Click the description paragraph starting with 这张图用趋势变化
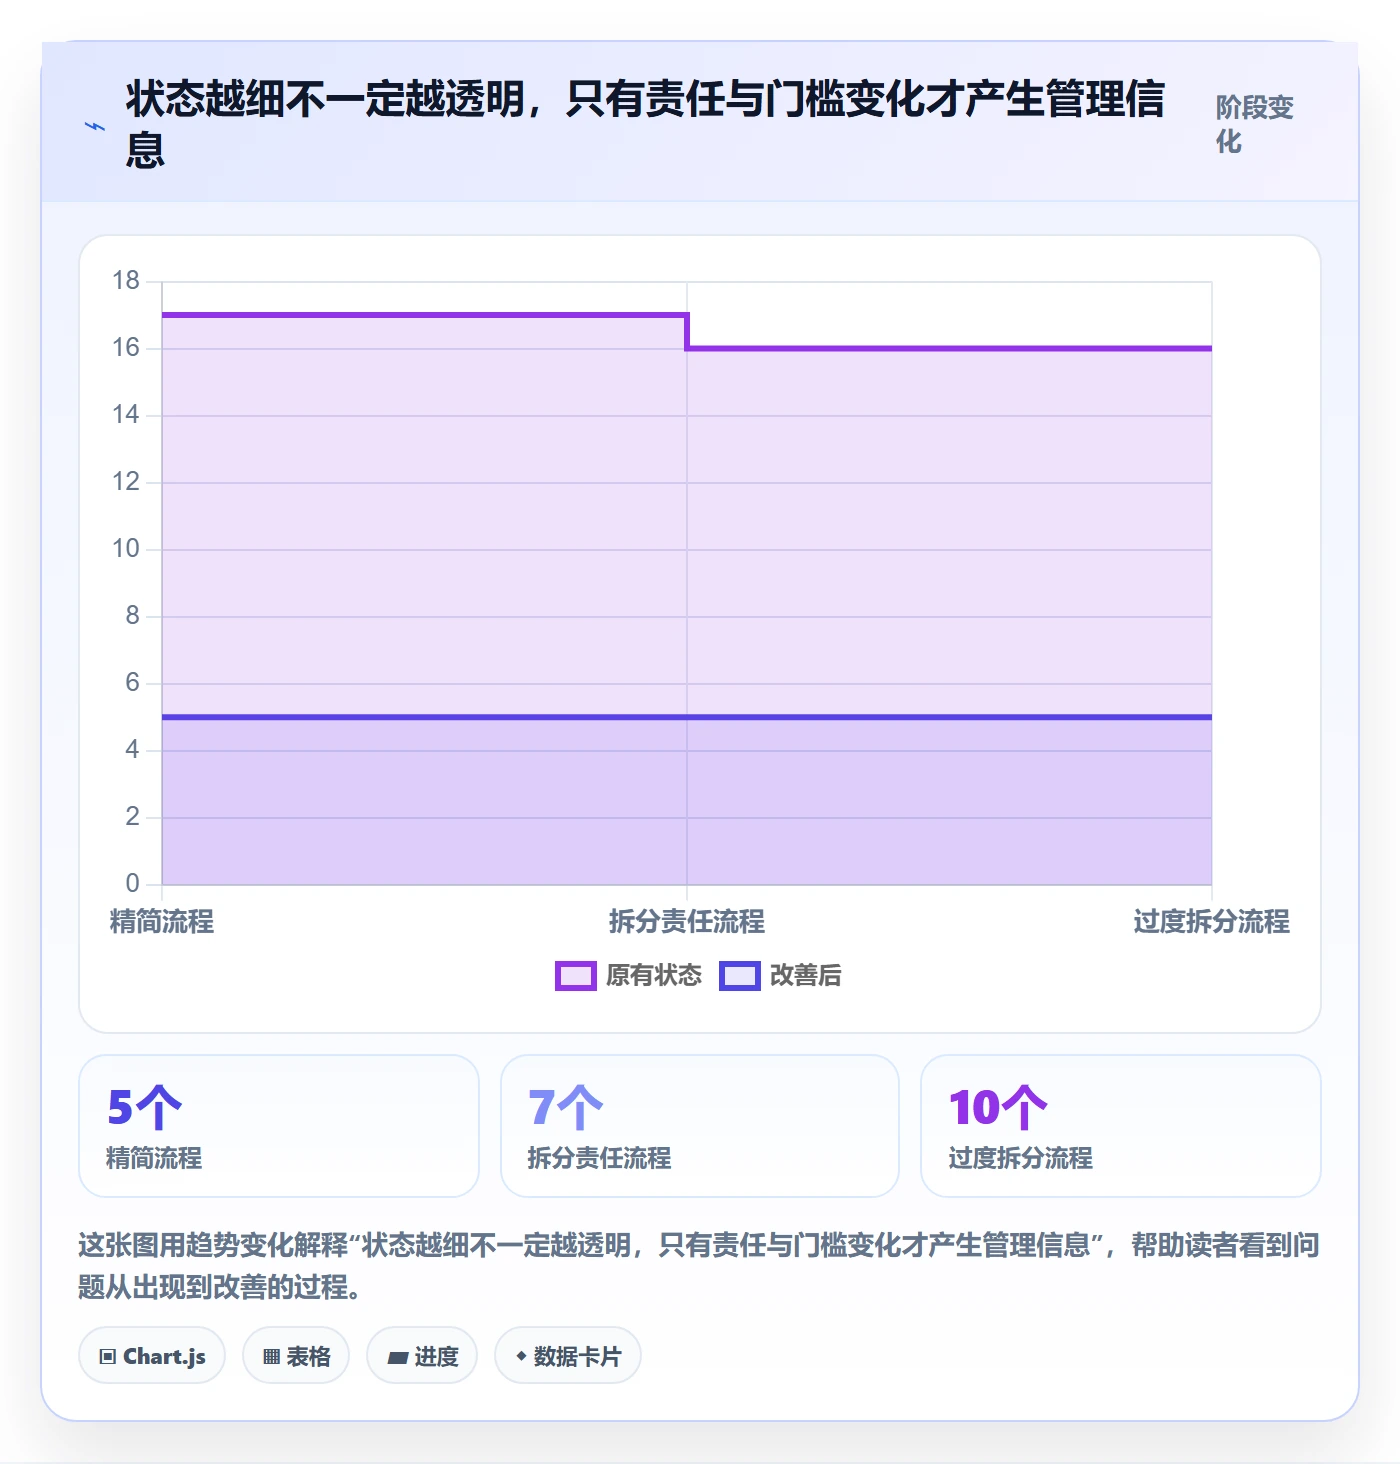 (699, 1266)
